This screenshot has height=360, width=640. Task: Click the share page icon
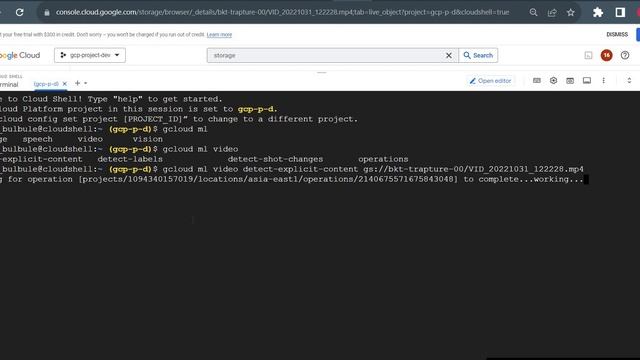click(552, 13)
